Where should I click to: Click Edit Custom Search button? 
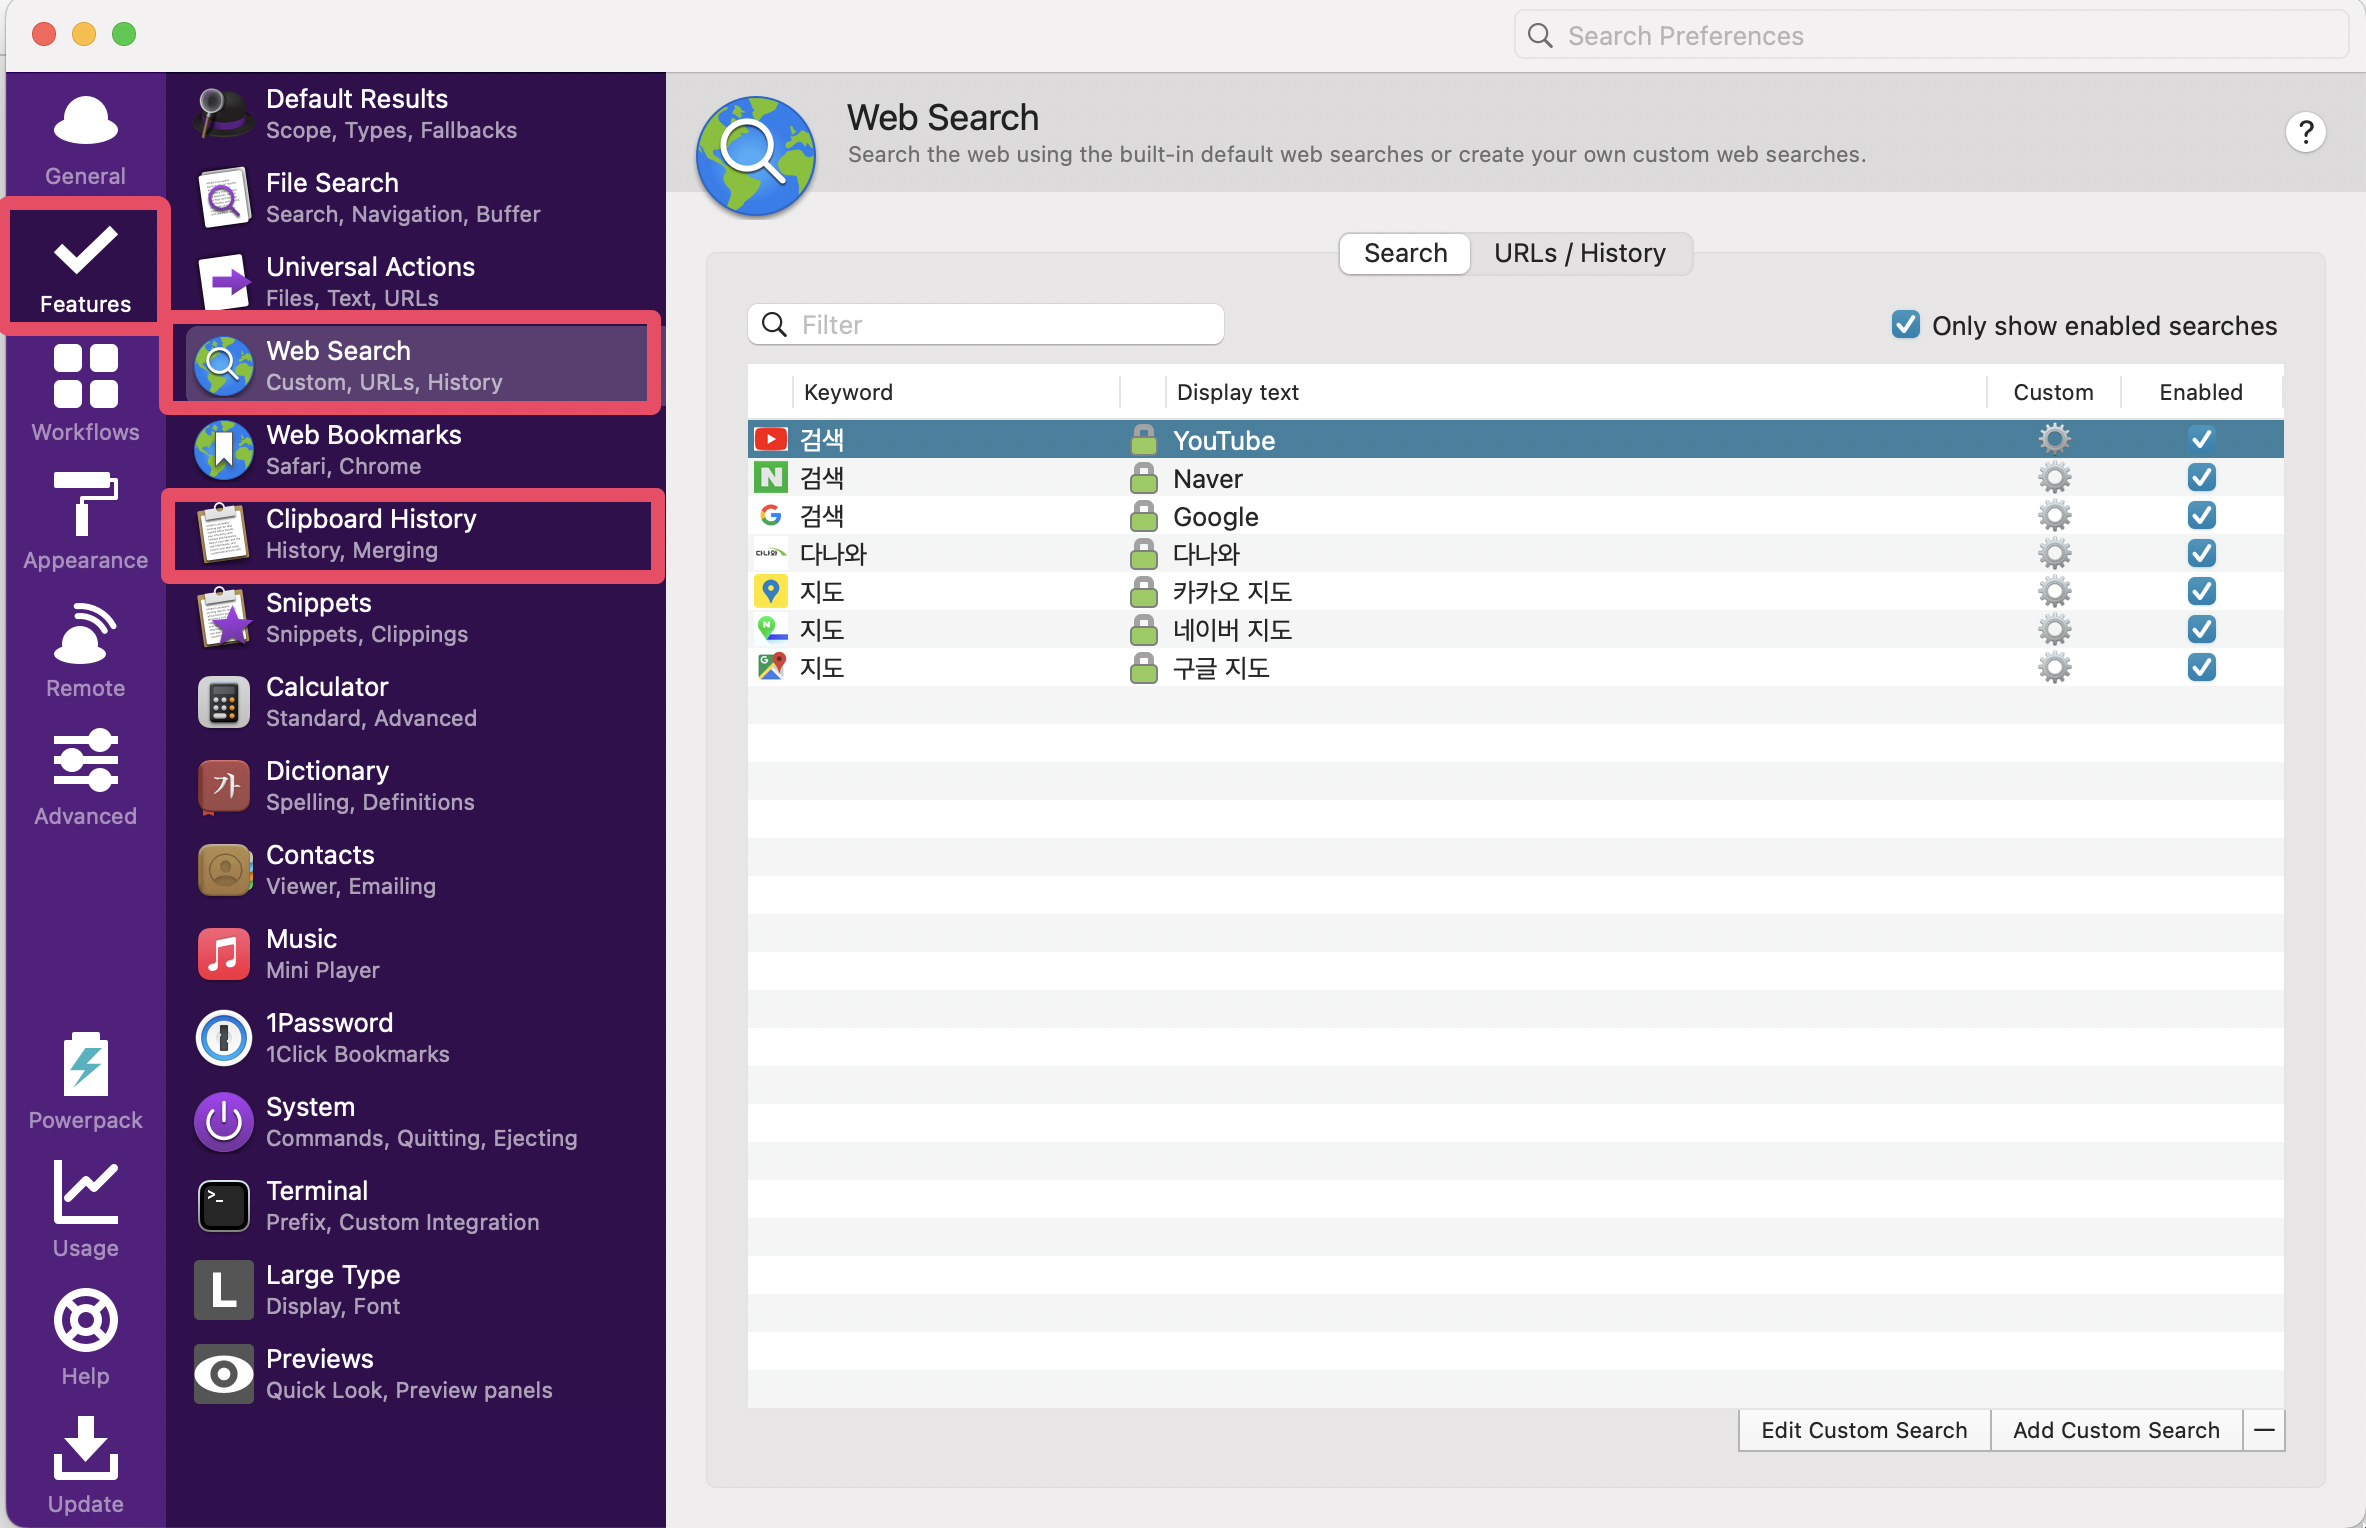click(1863, 1430)
